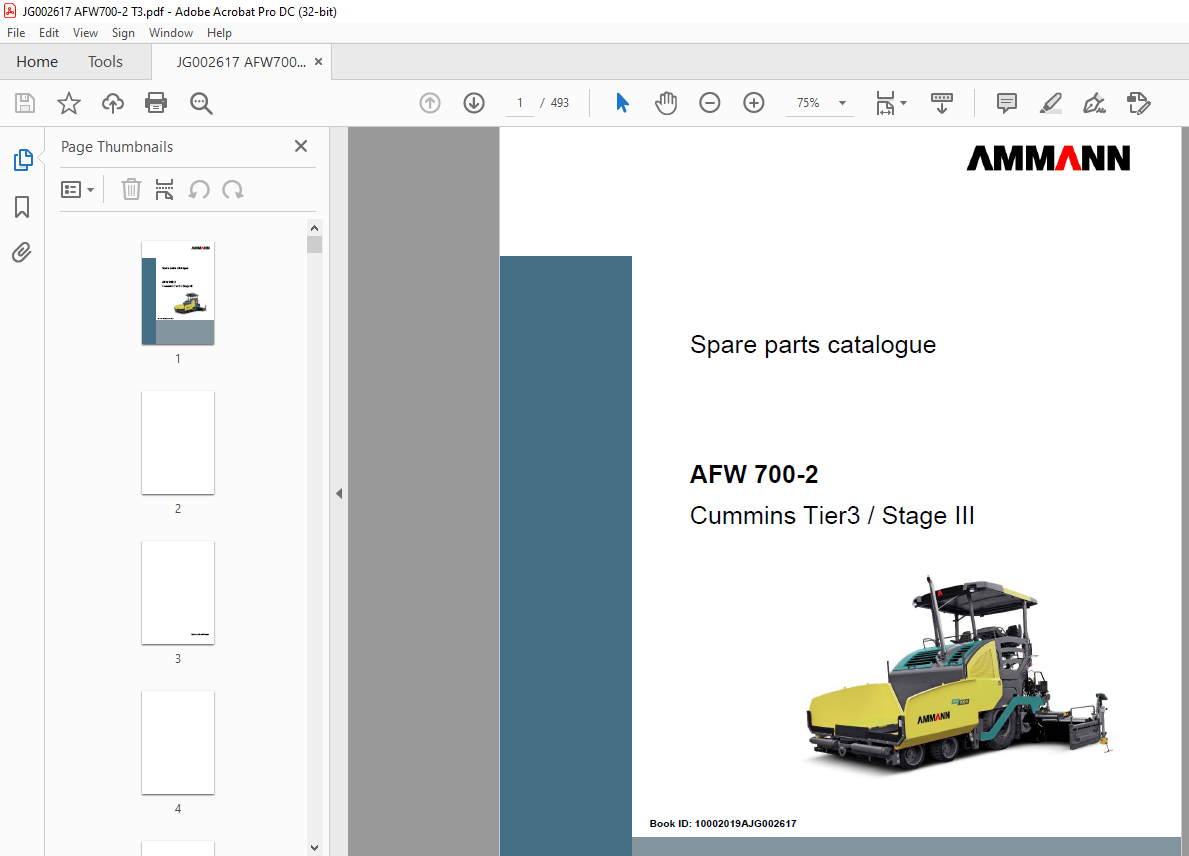Open the File menu

16,33
